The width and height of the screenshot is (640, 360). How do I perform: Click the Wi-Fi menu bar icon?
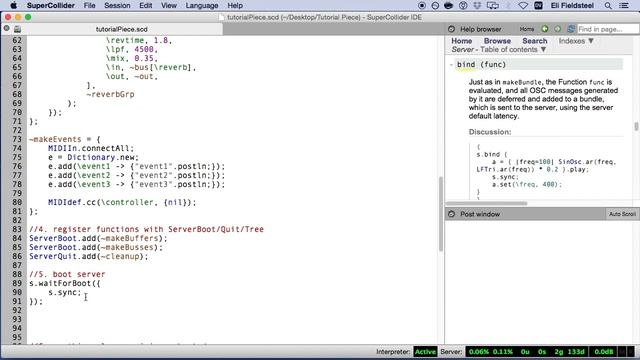coord(523,5)
